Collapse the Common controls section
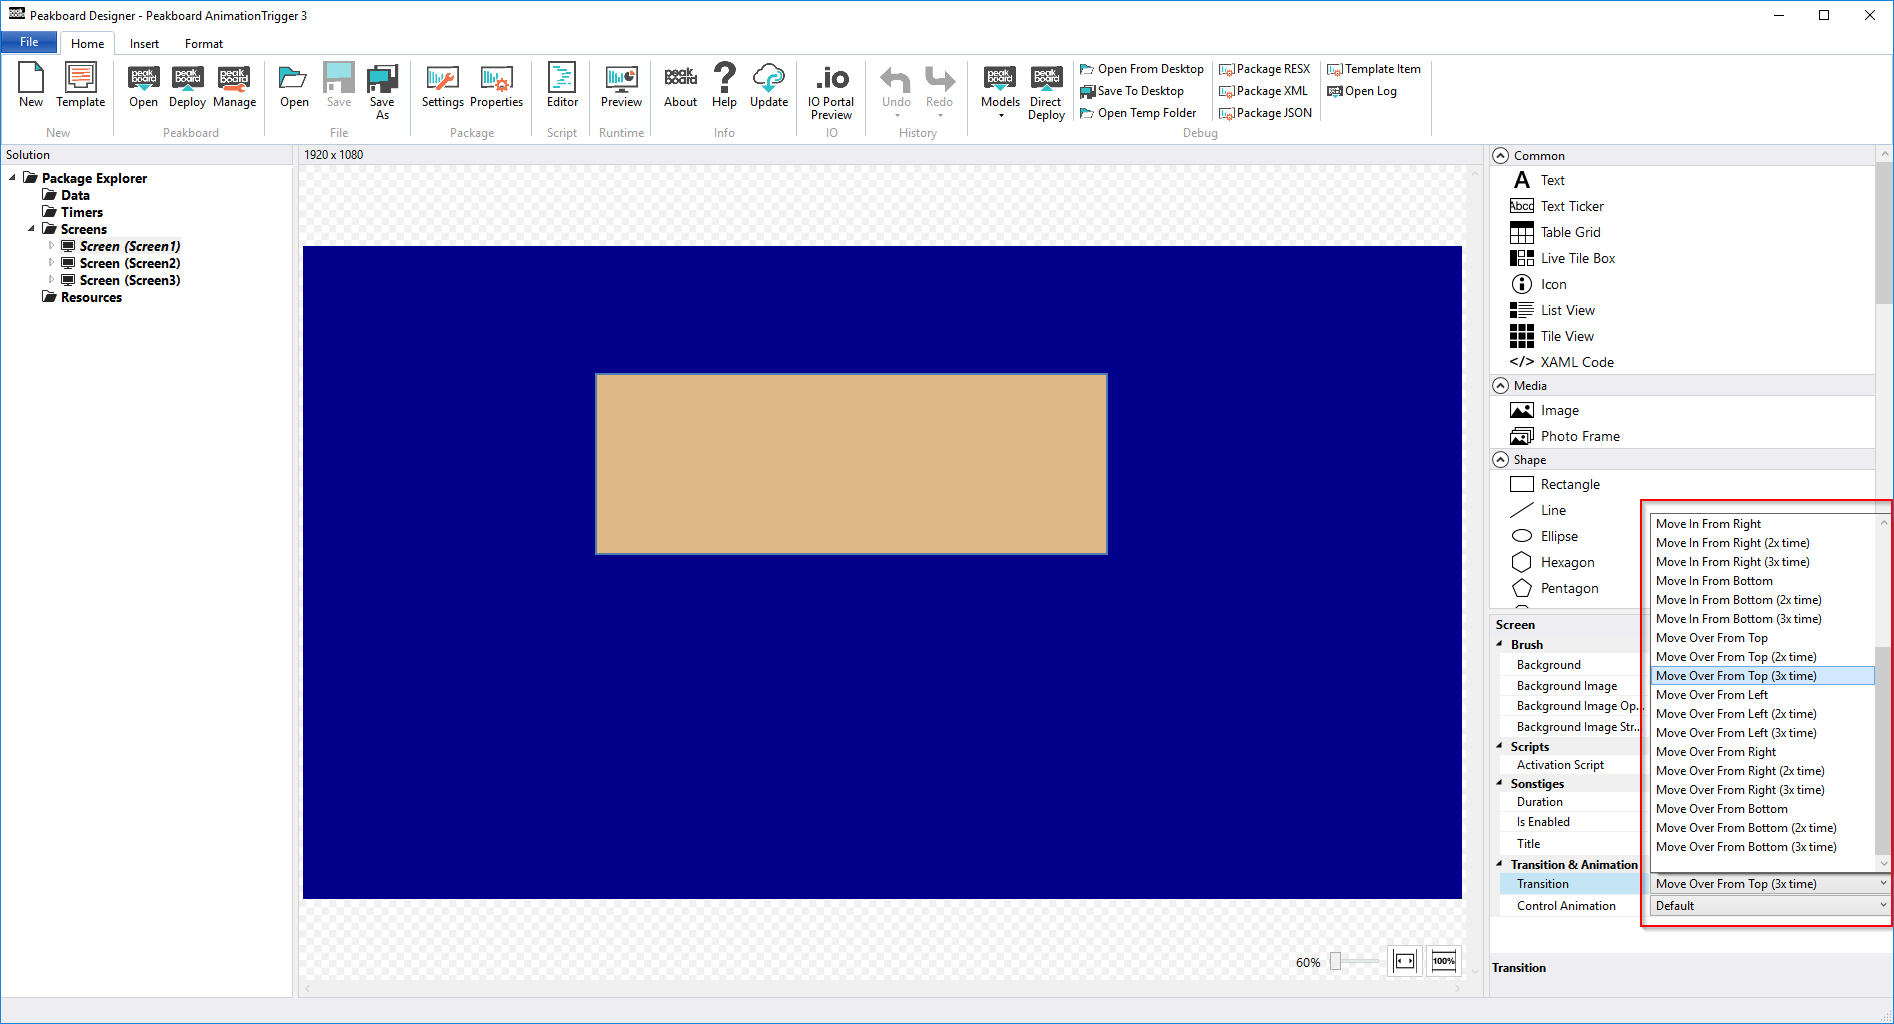The width and height of the screenshot is (1894, 1024). tap(1501, 155)
